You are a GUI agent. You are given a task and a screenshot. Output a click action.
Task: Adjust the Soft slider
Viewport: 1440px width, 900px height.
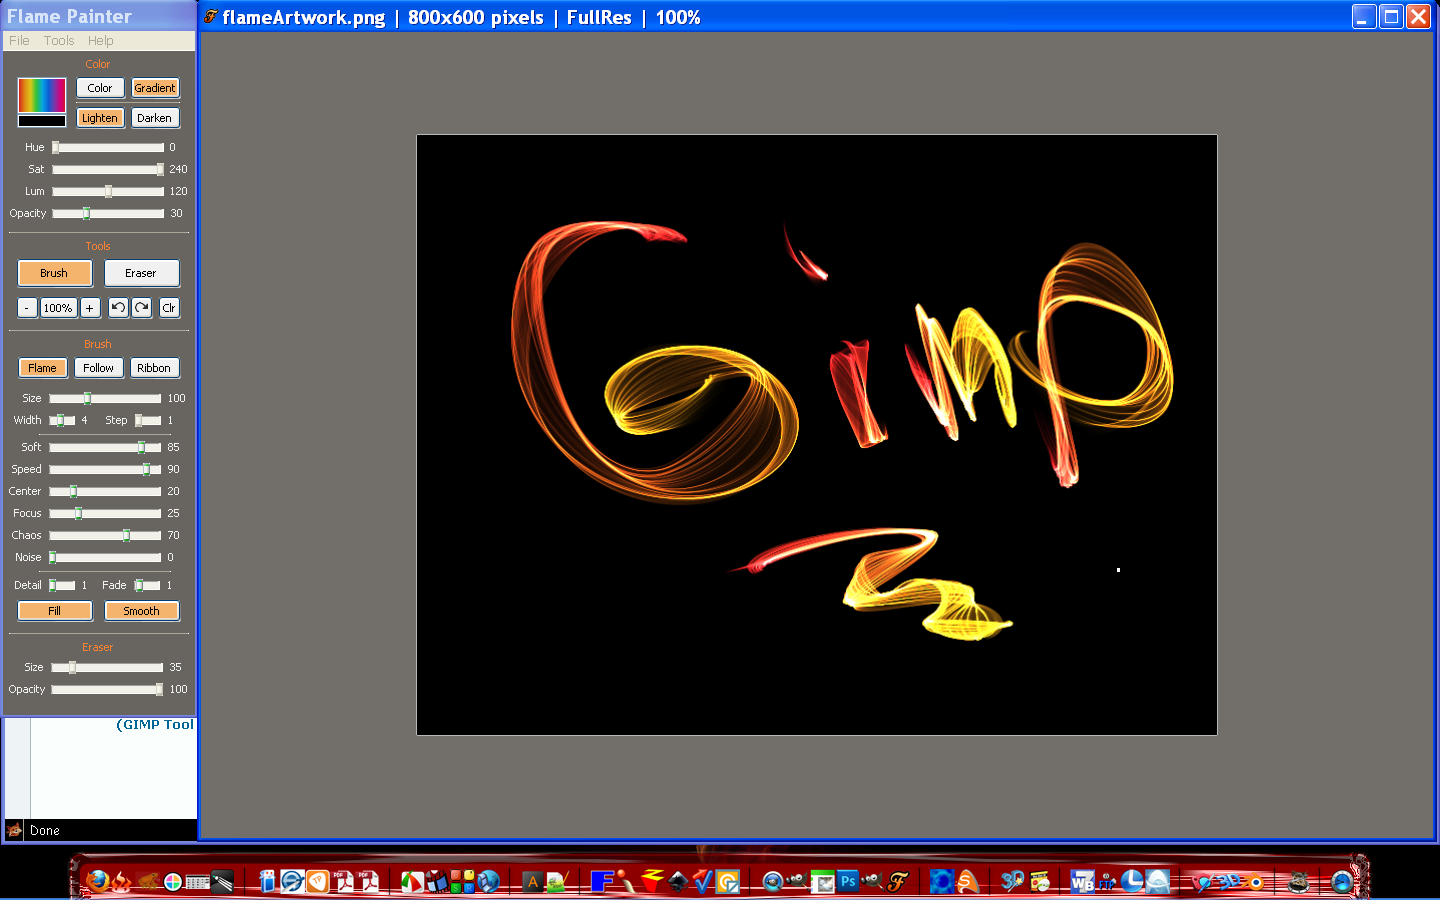pos(105,447)
